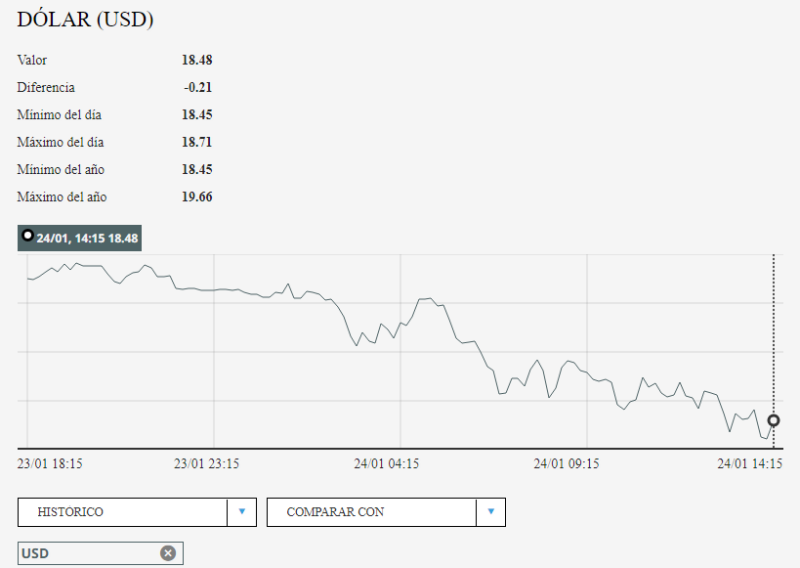Click the circle icon in the chart tooltip
The image size is (800, 568).
click(x=28, y=235)
